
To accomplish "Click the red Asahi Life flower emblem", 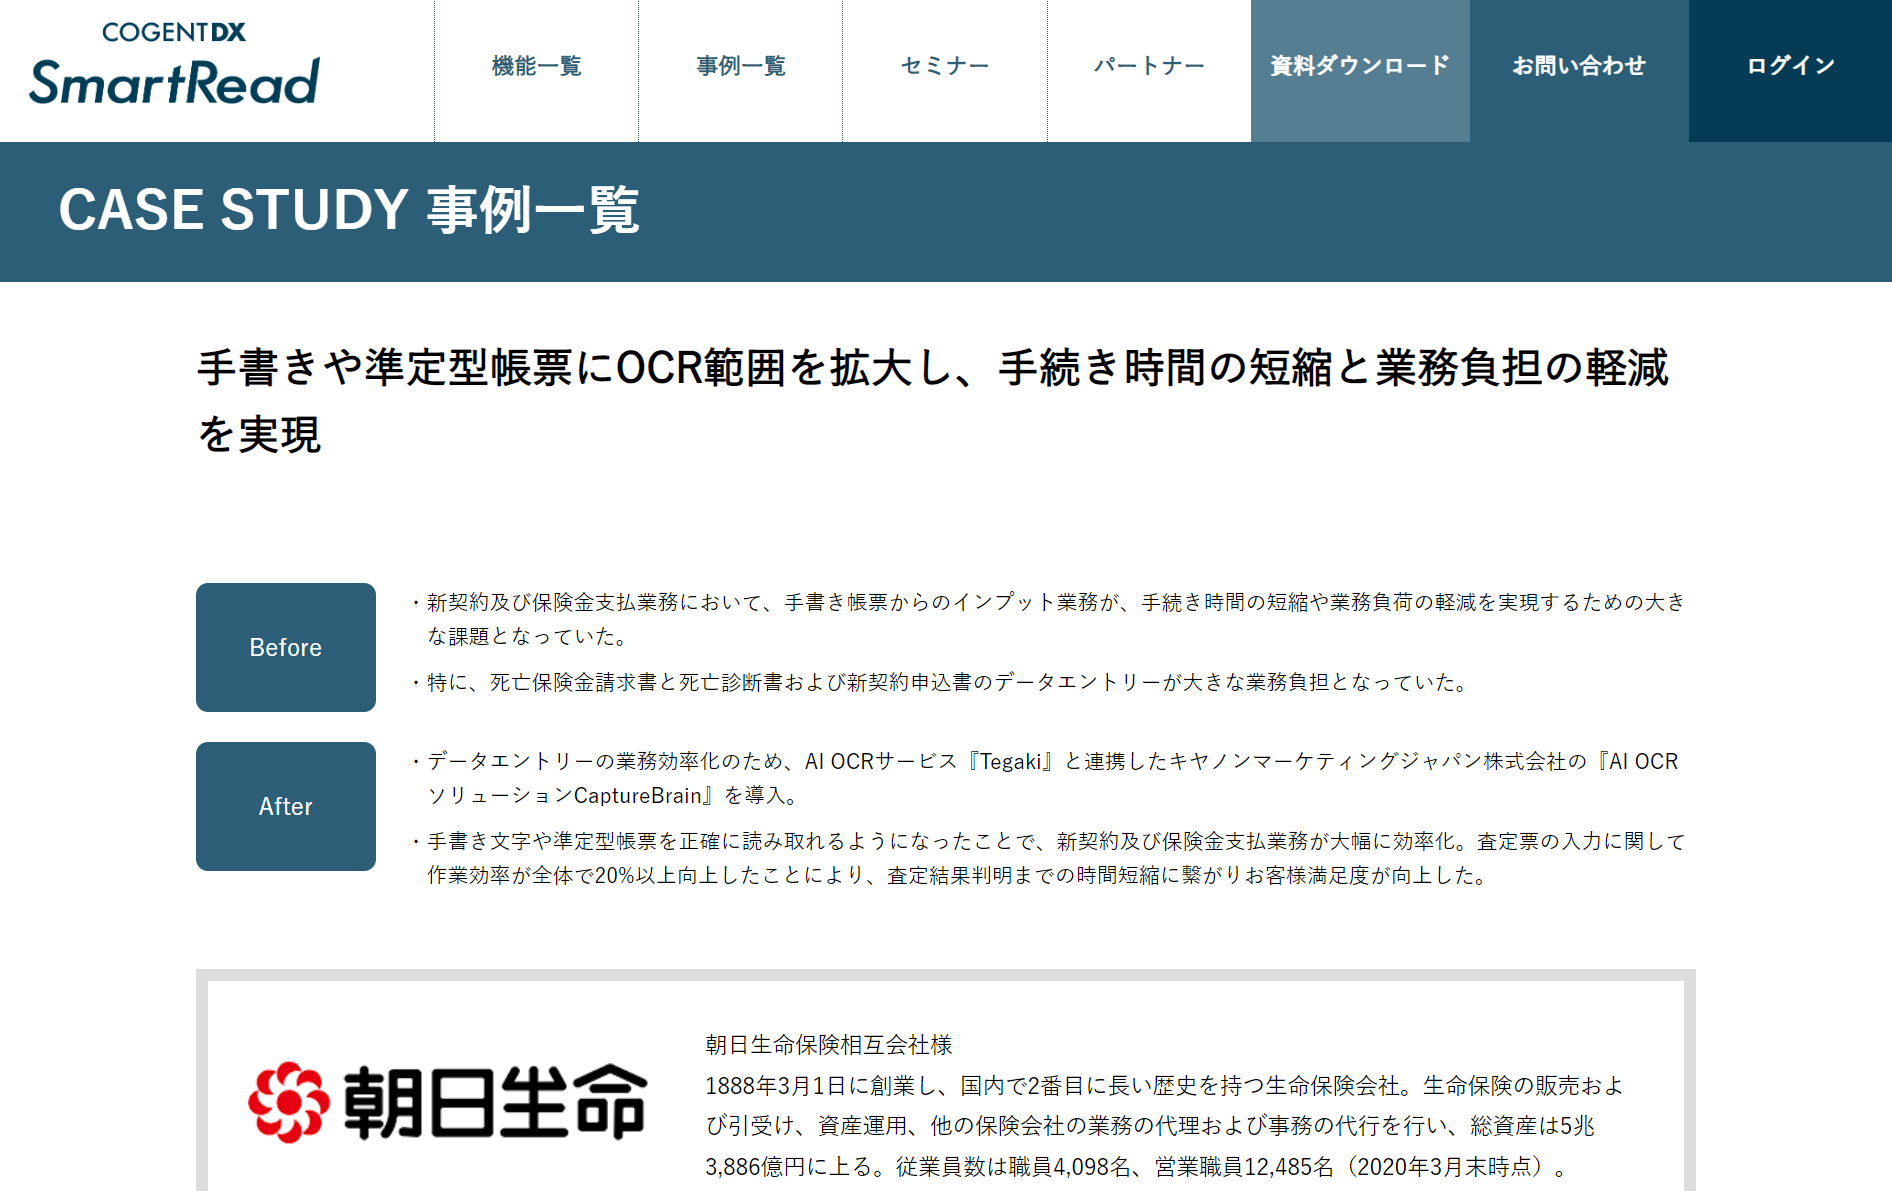I will tap(288, 1102).
